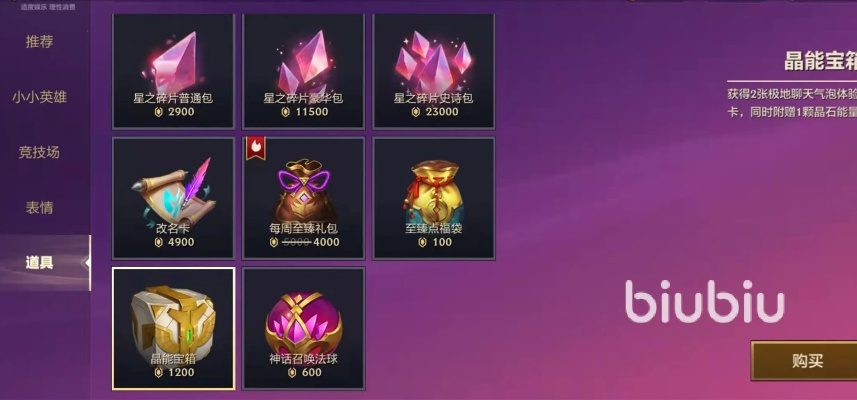Click the 4000 discounted price label
The image size is (857, 400).
coord(326,242)
